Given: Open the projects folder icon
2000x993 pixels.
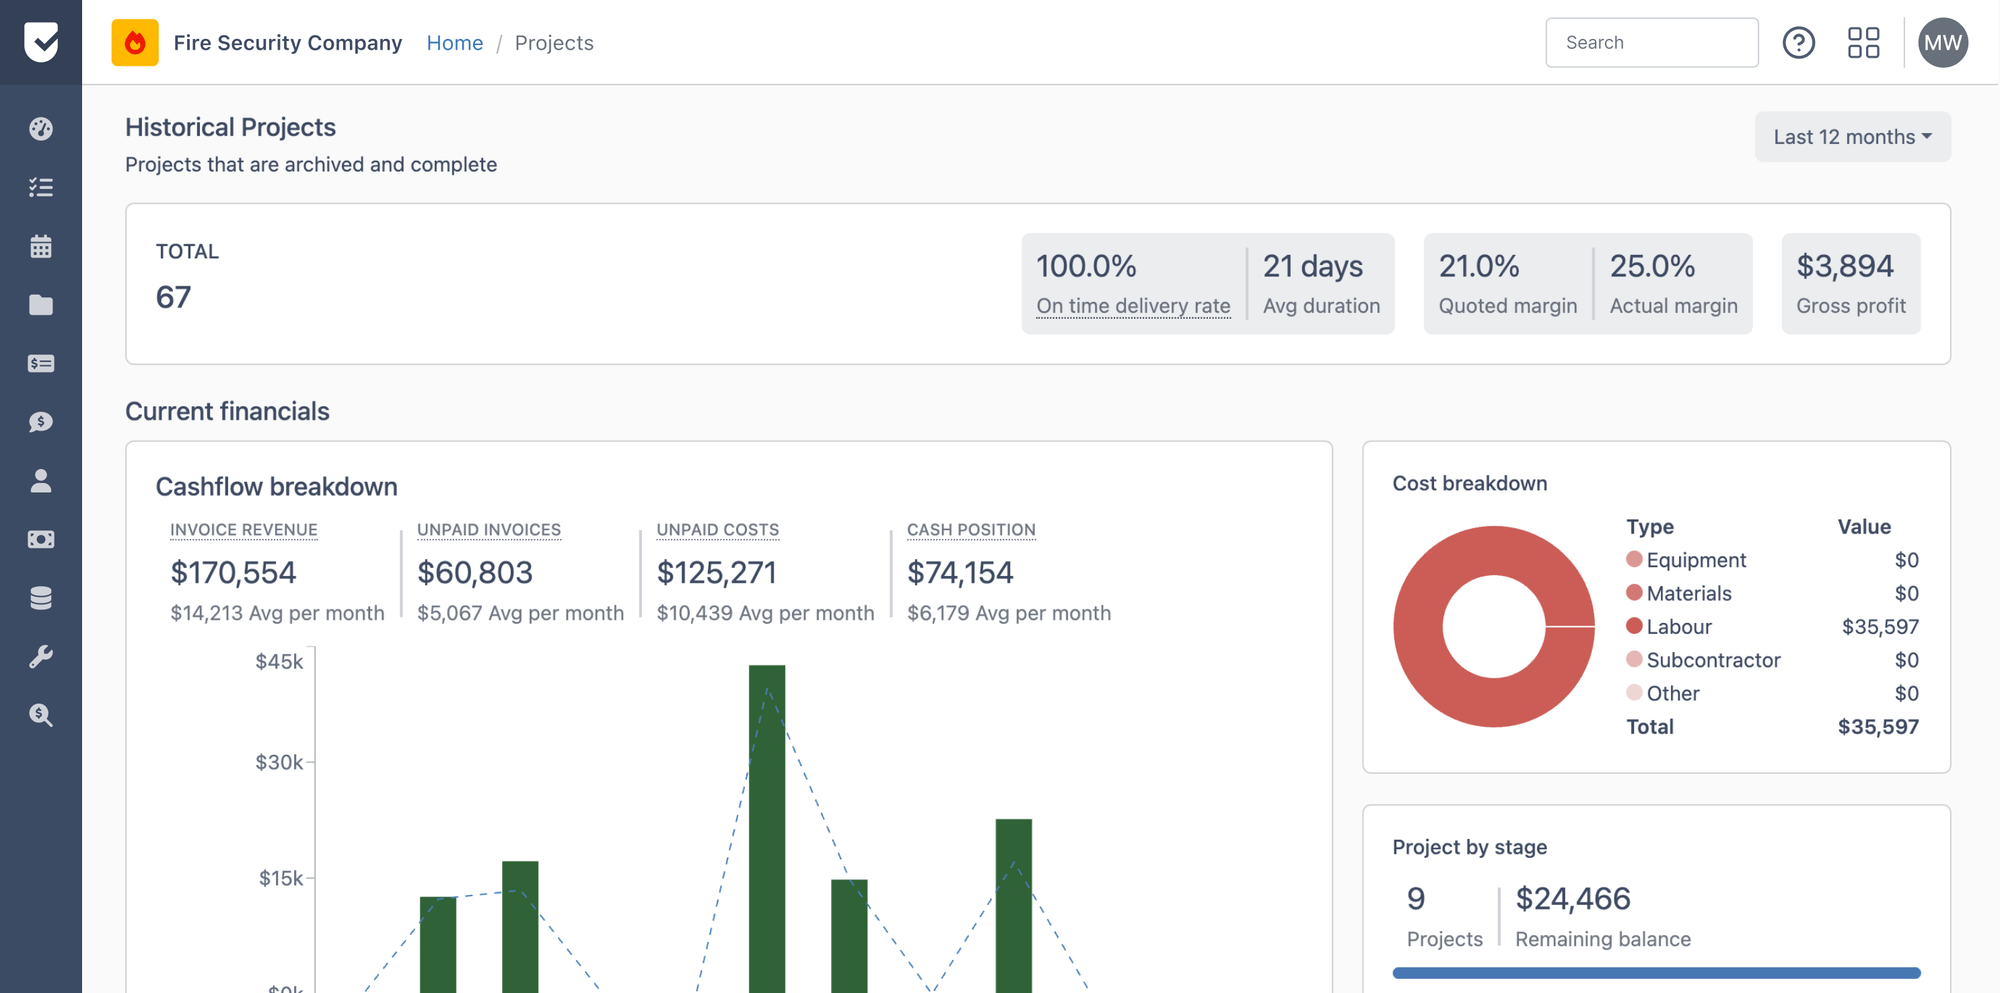Looking at the screenshot, I should click(40, 305).
